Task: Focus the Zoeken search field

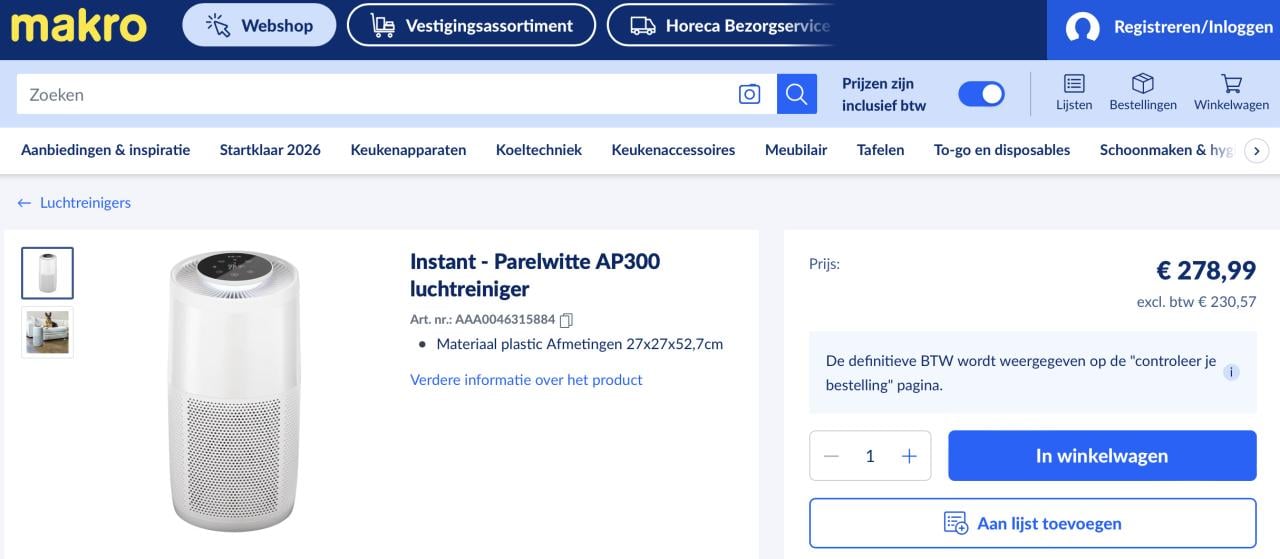Action: coord(376,94)
